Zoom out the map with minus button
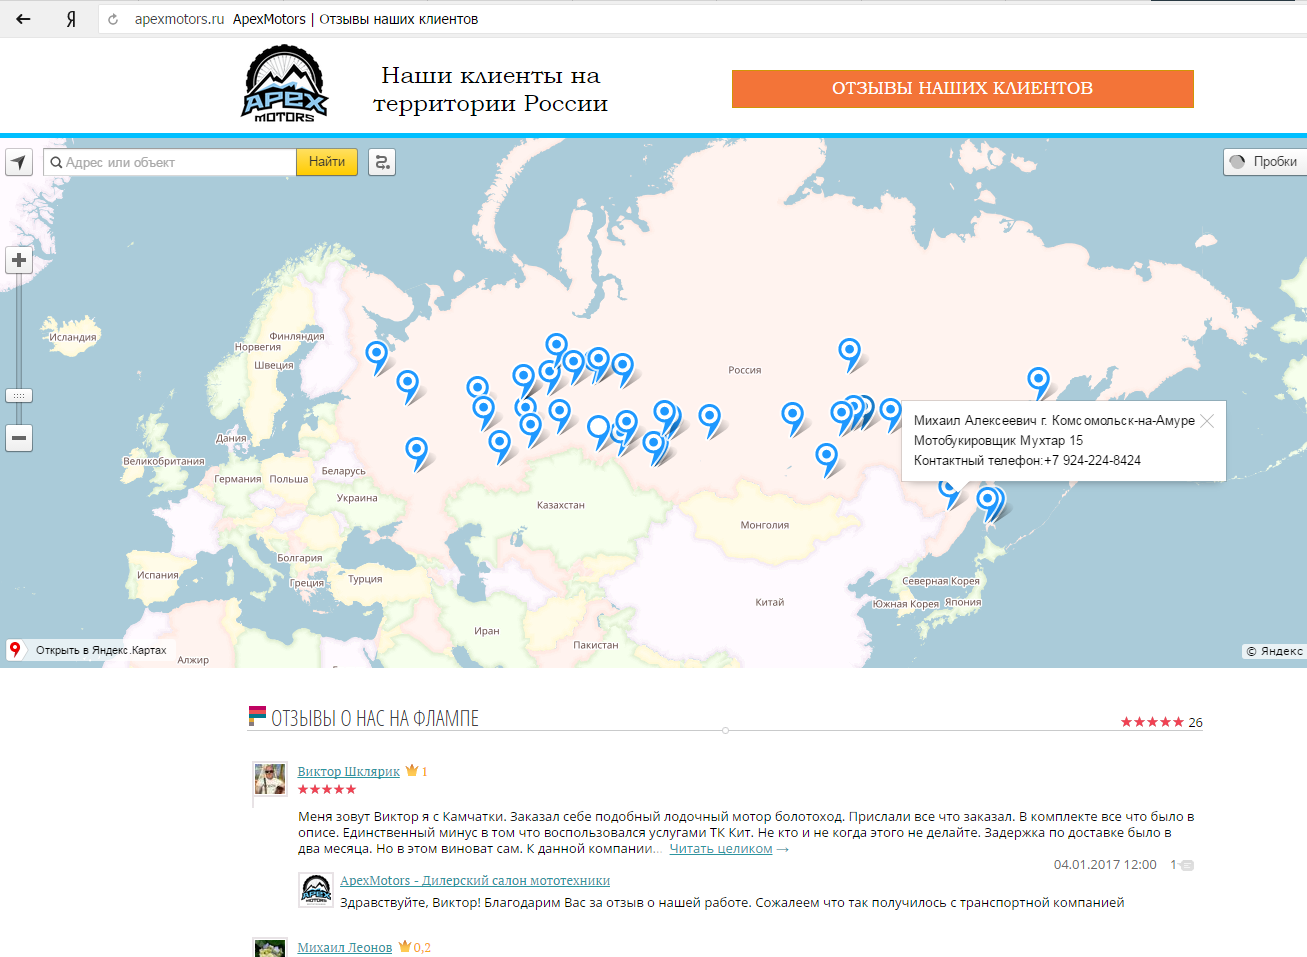Image resolution: width=1307 pixels, height=957 pixels. pos(19,438)
